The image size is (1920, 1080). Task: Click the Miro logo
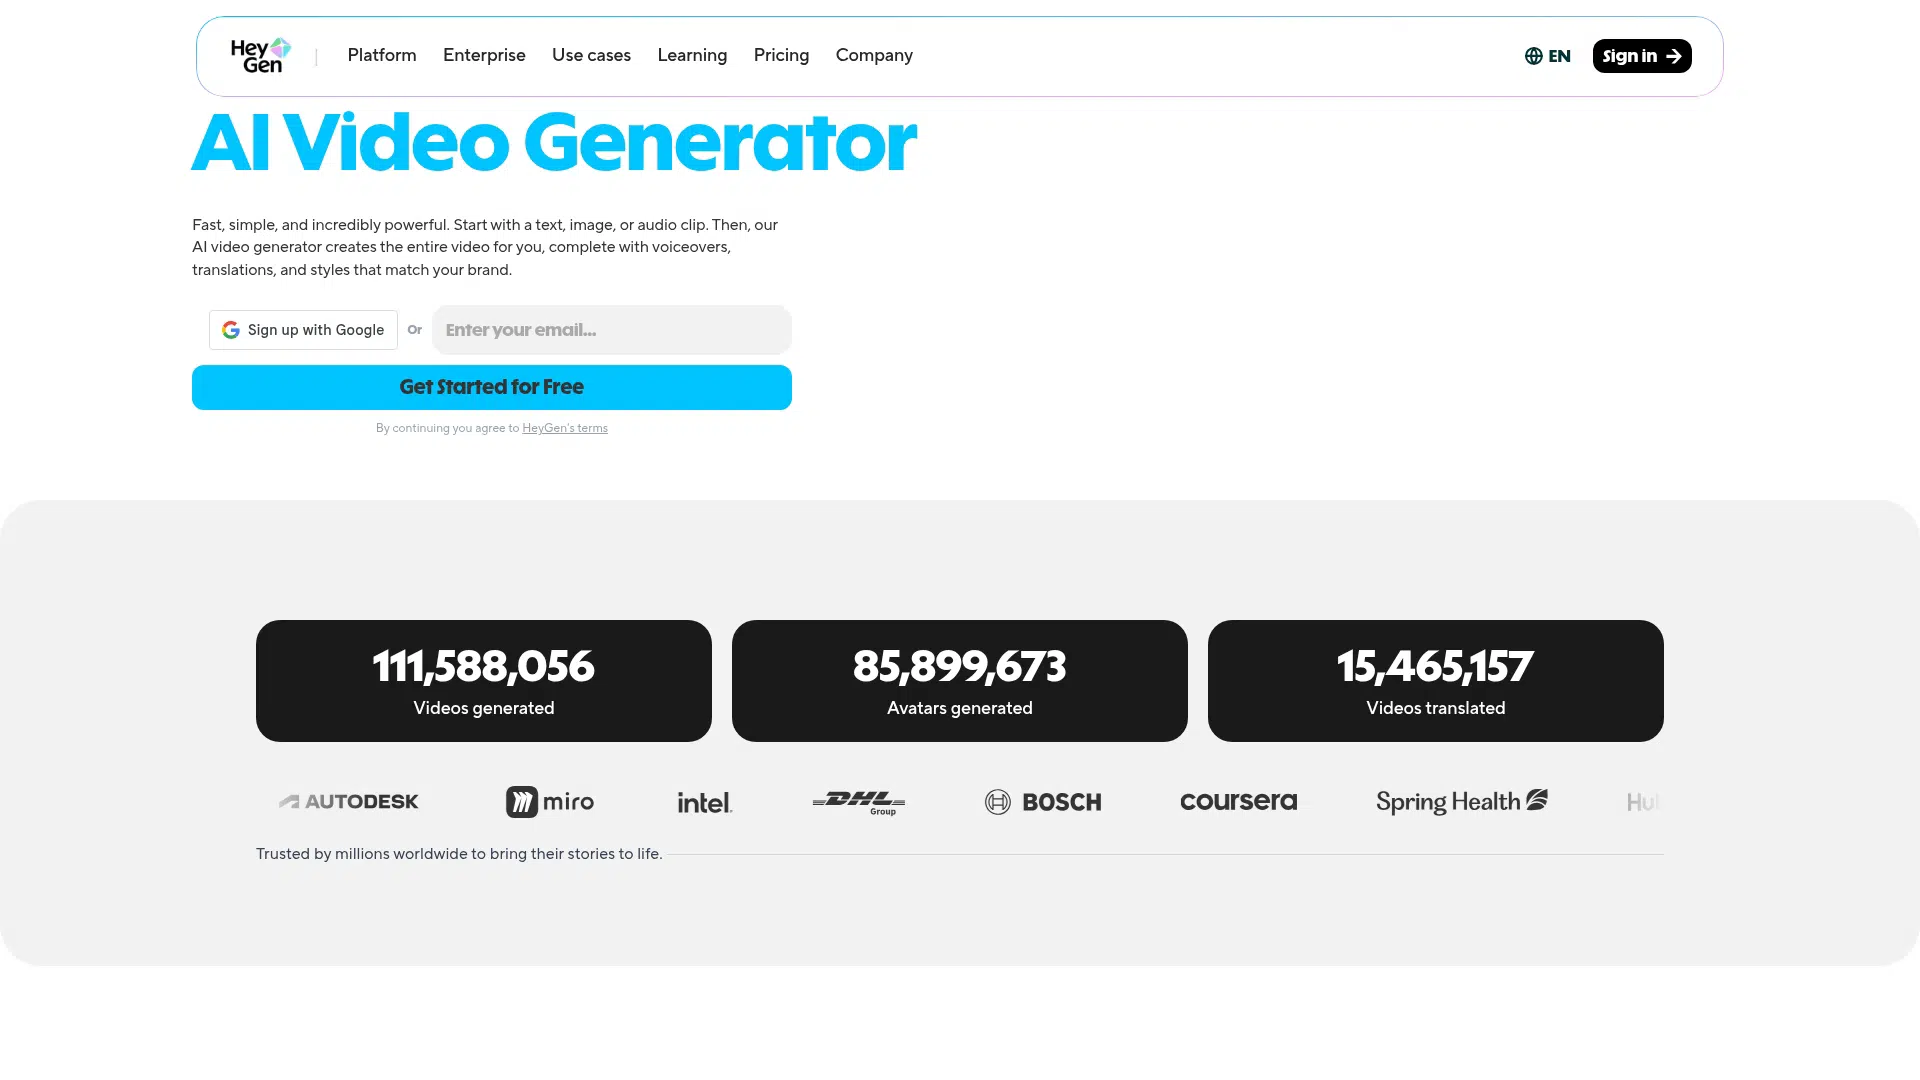550,802
